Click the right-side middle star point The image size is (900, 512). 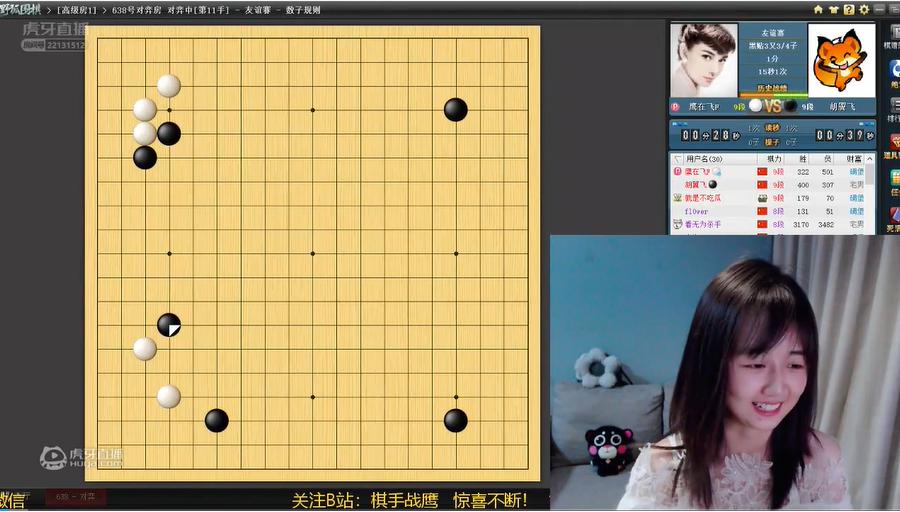tap(456, 253)
